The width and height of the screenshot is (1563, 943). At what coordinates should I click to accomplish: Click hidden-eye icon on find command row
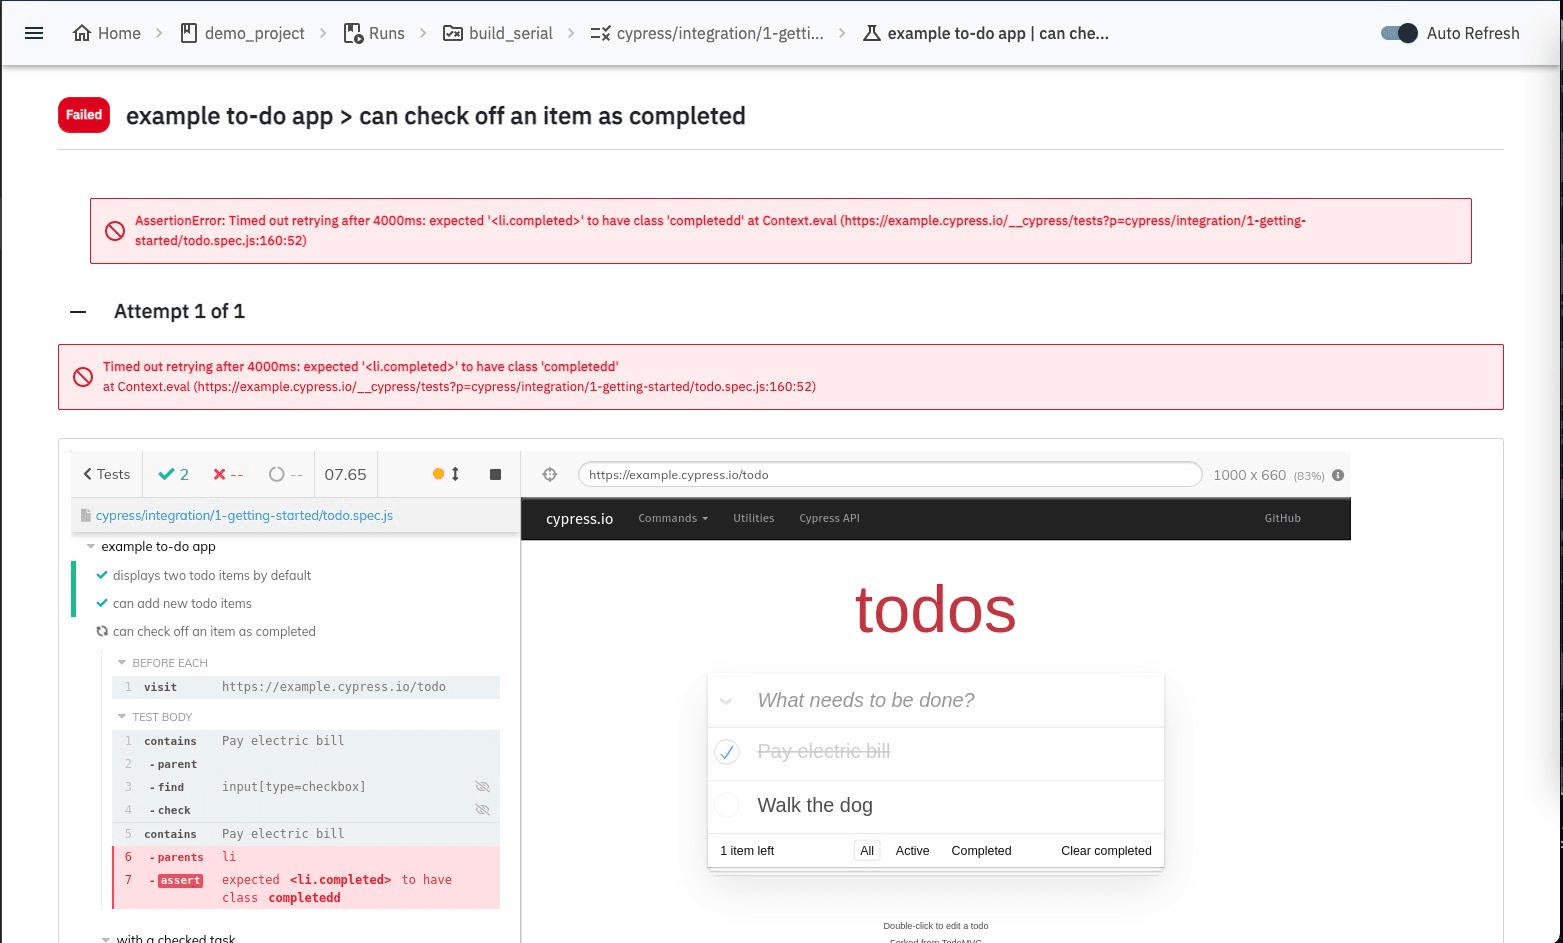[482, 787]
